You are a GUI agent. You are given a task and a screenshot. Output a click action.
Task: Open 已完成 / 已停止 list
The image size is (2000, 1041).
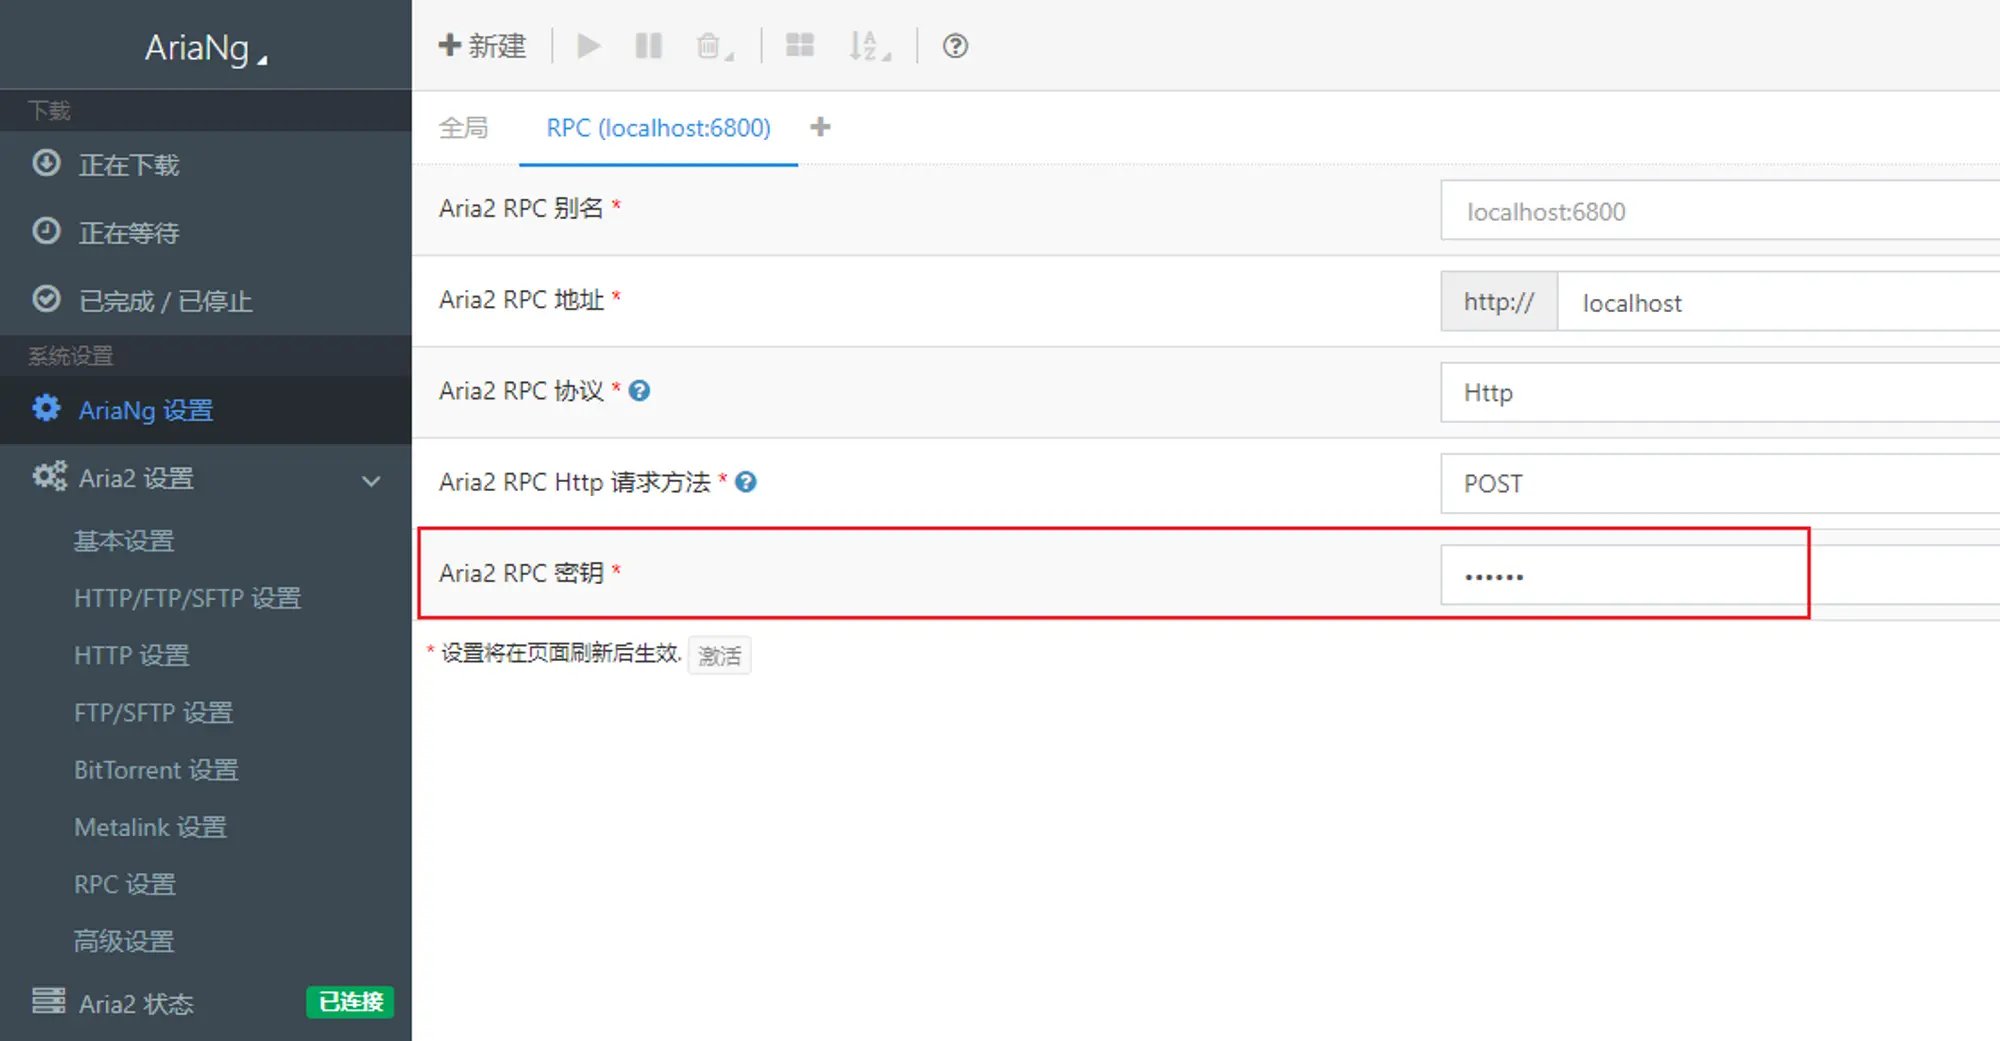point(206,301)
